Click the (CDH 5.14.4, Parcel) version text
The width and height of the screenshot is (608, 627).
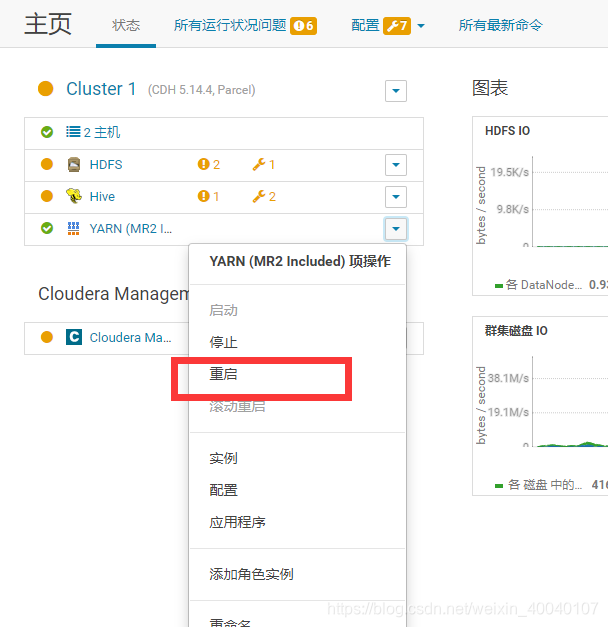click(202, 90)
